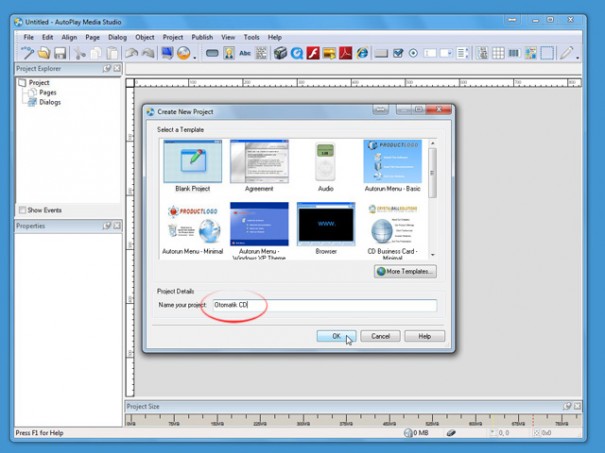Insert an Image object from toolbar
The height and width of the screenshot is (453, 605).
point(229,53)
